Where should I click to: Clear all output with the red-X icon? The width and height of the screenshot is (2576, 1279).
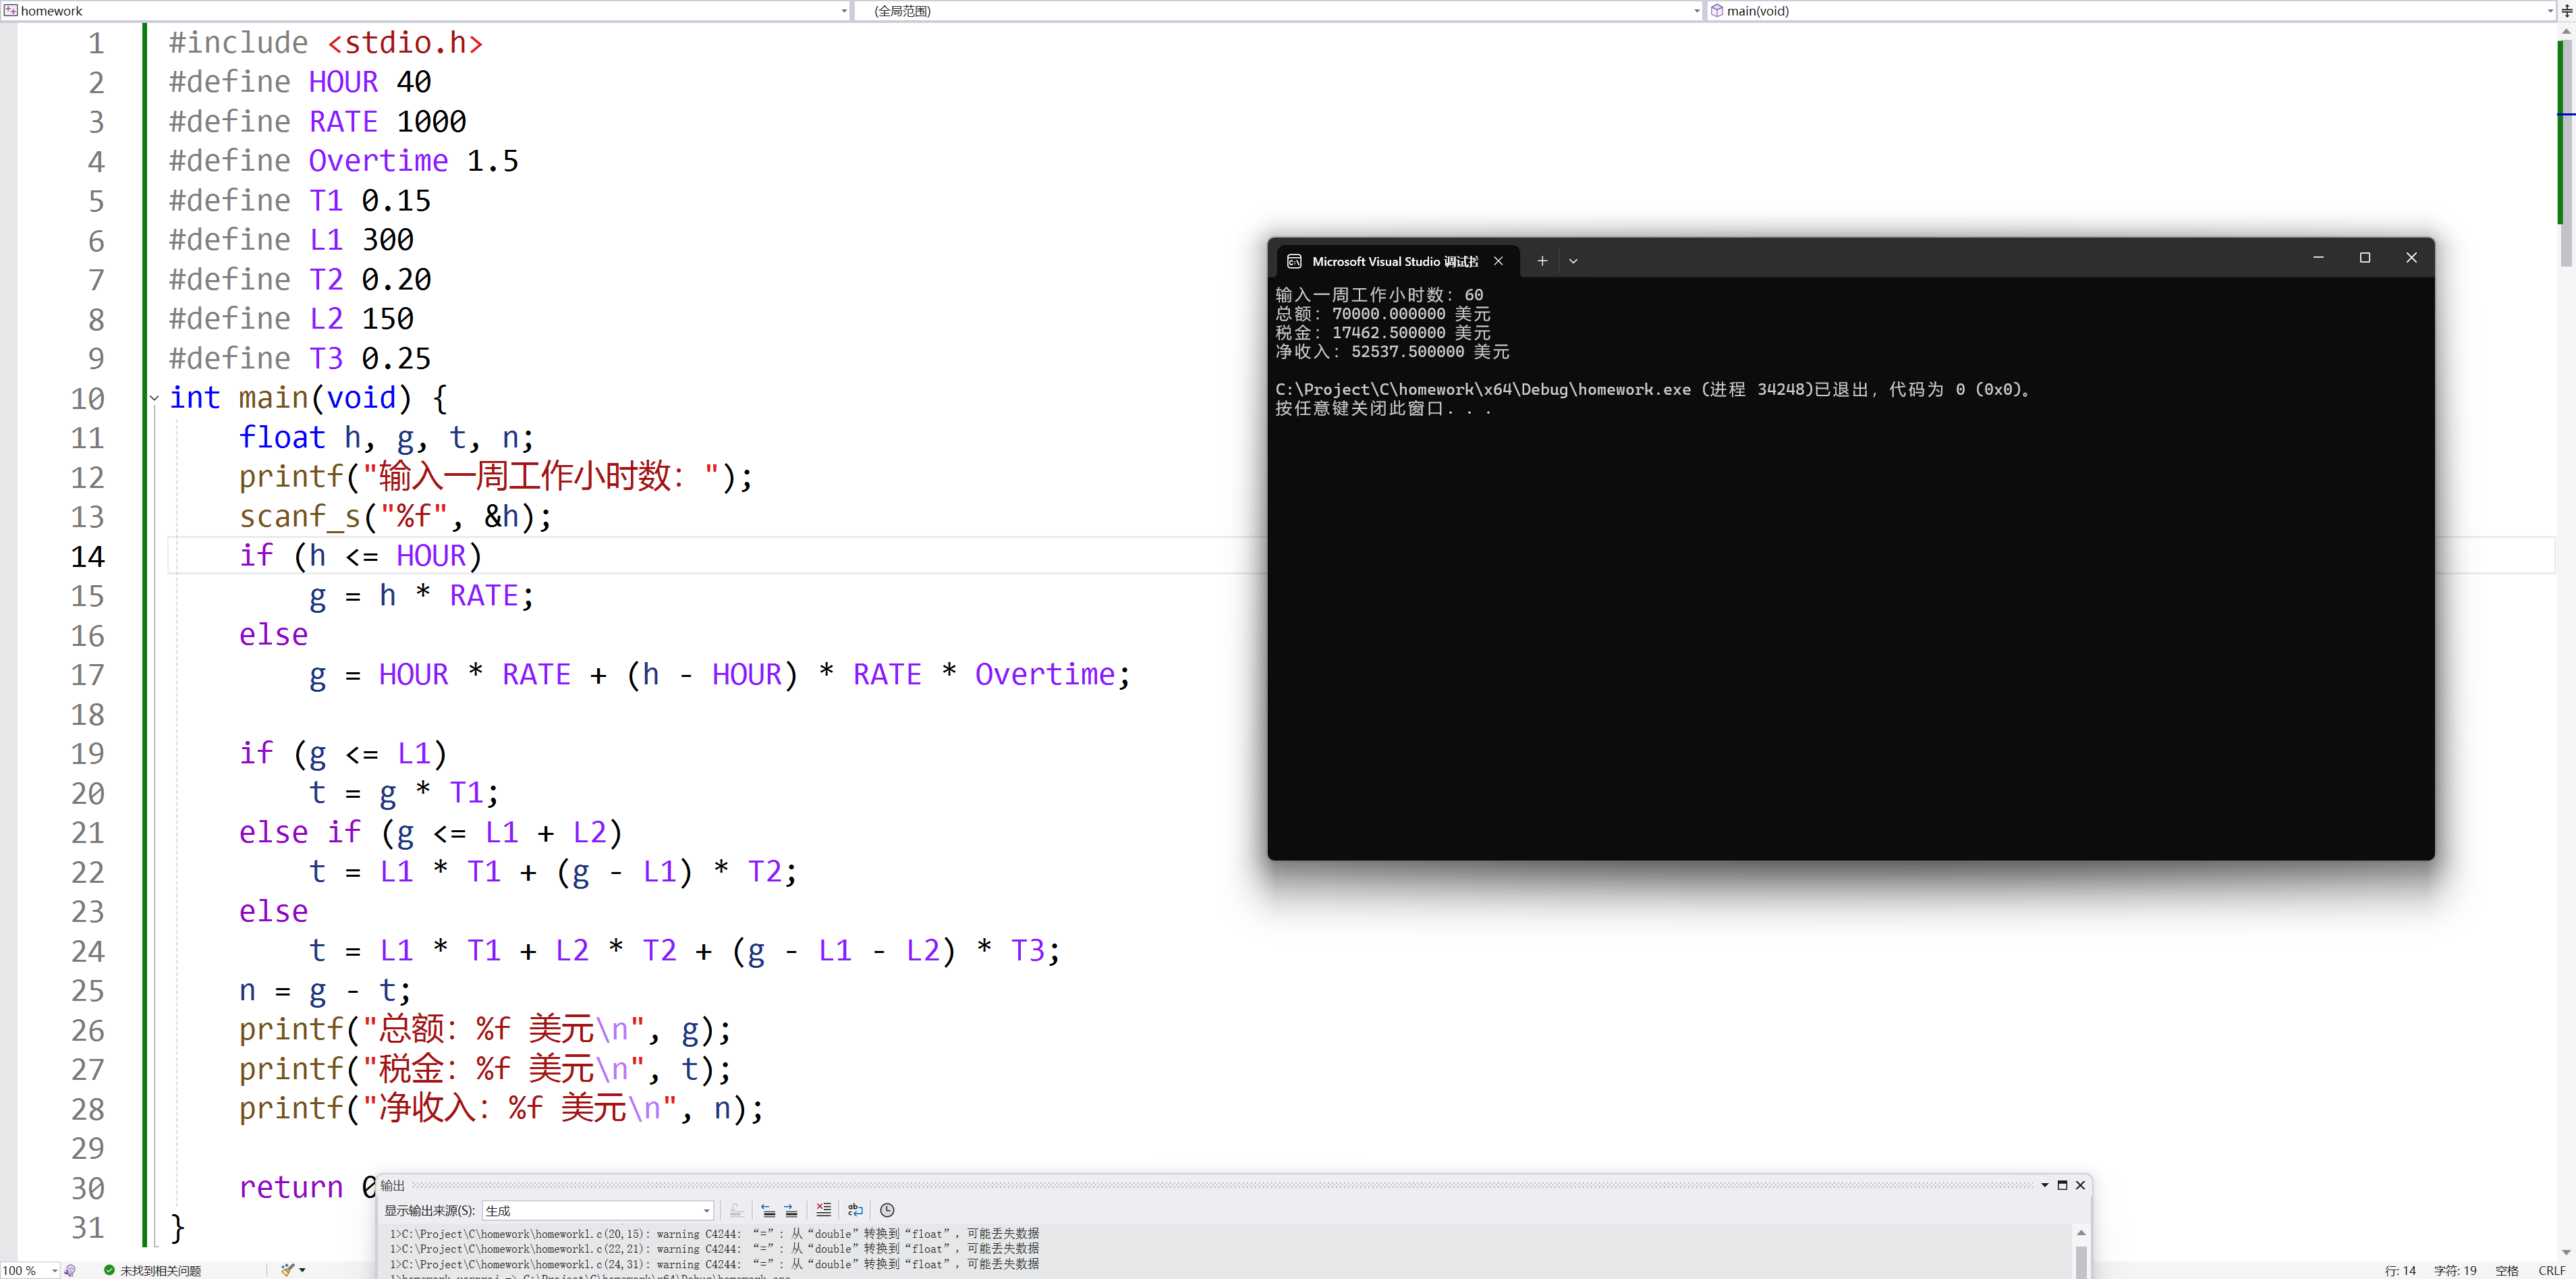(823, 1210)
